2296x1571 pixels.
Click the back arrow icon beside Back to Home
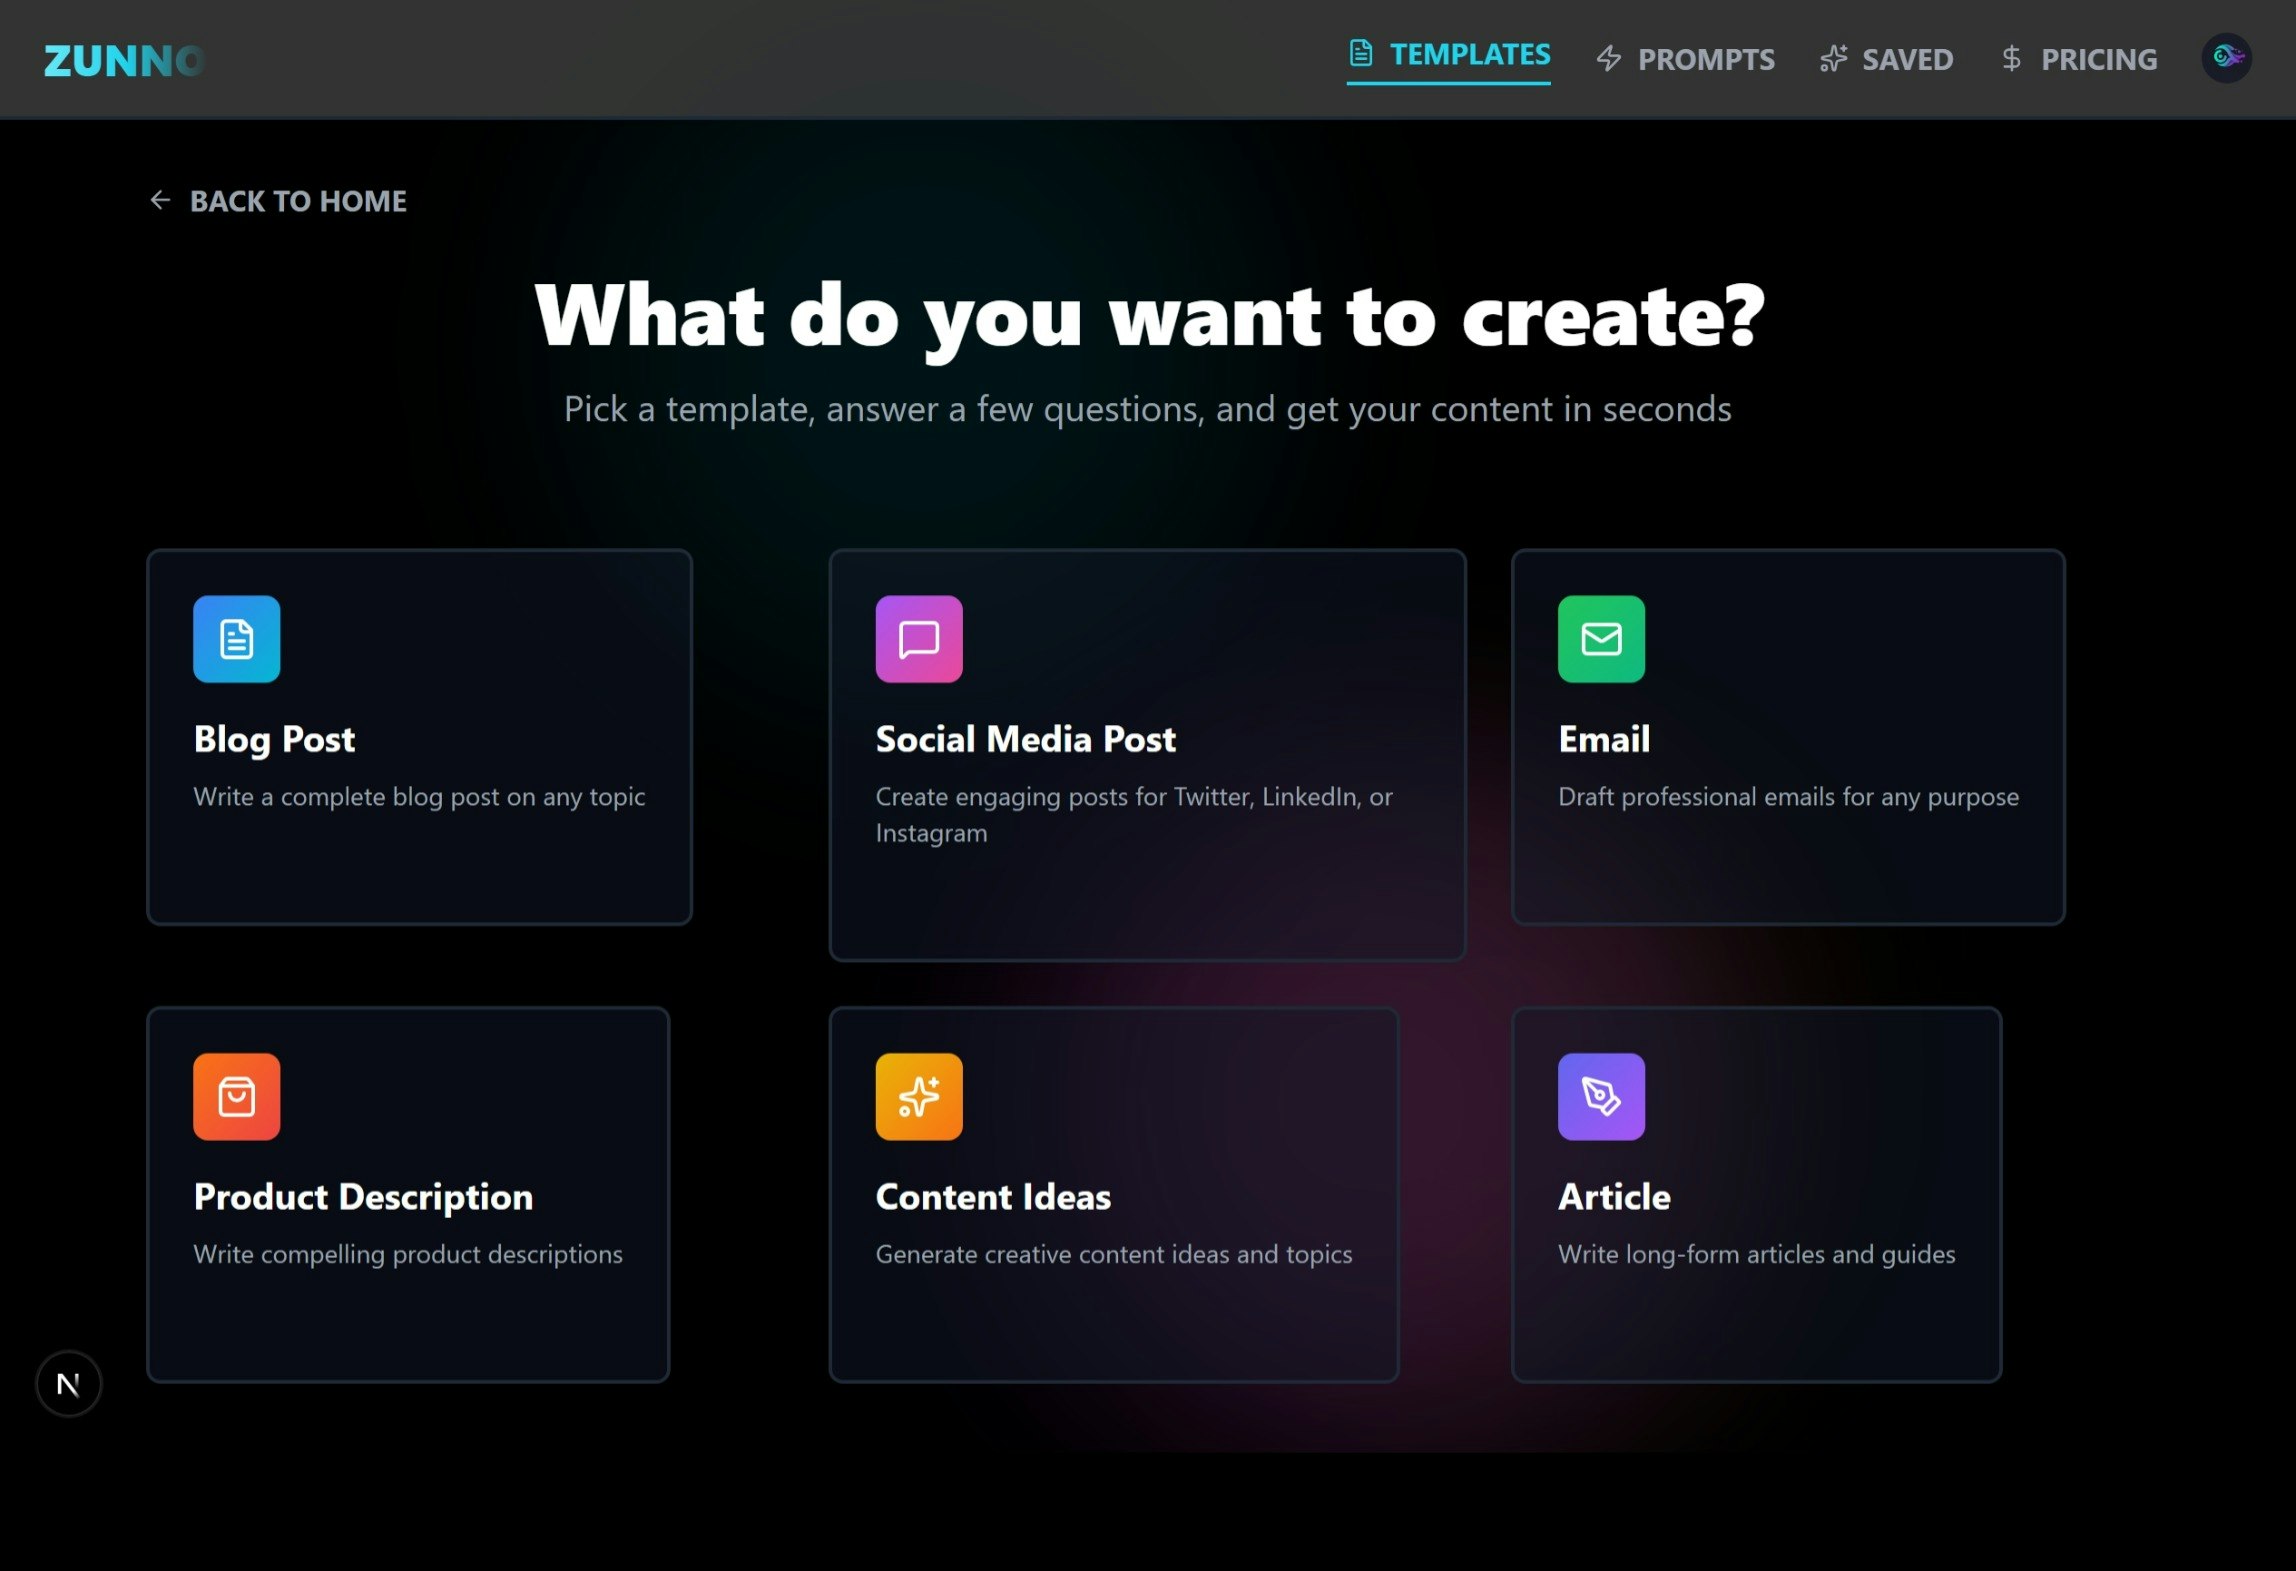click(160, 200)
